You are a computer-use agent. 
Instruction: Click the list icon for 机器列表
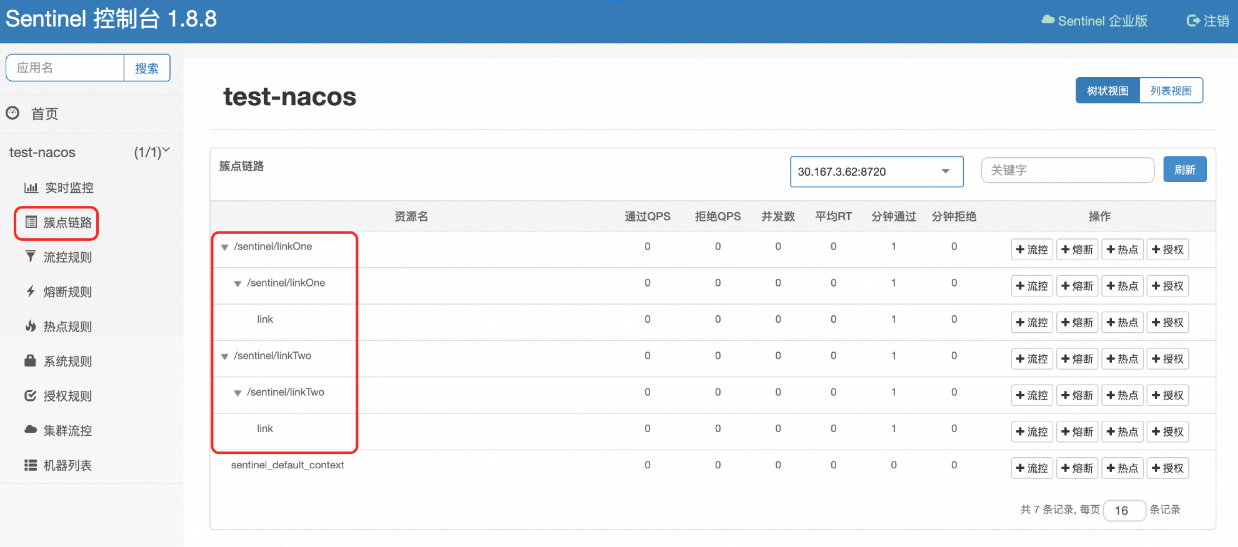click(x=31, y=465)
